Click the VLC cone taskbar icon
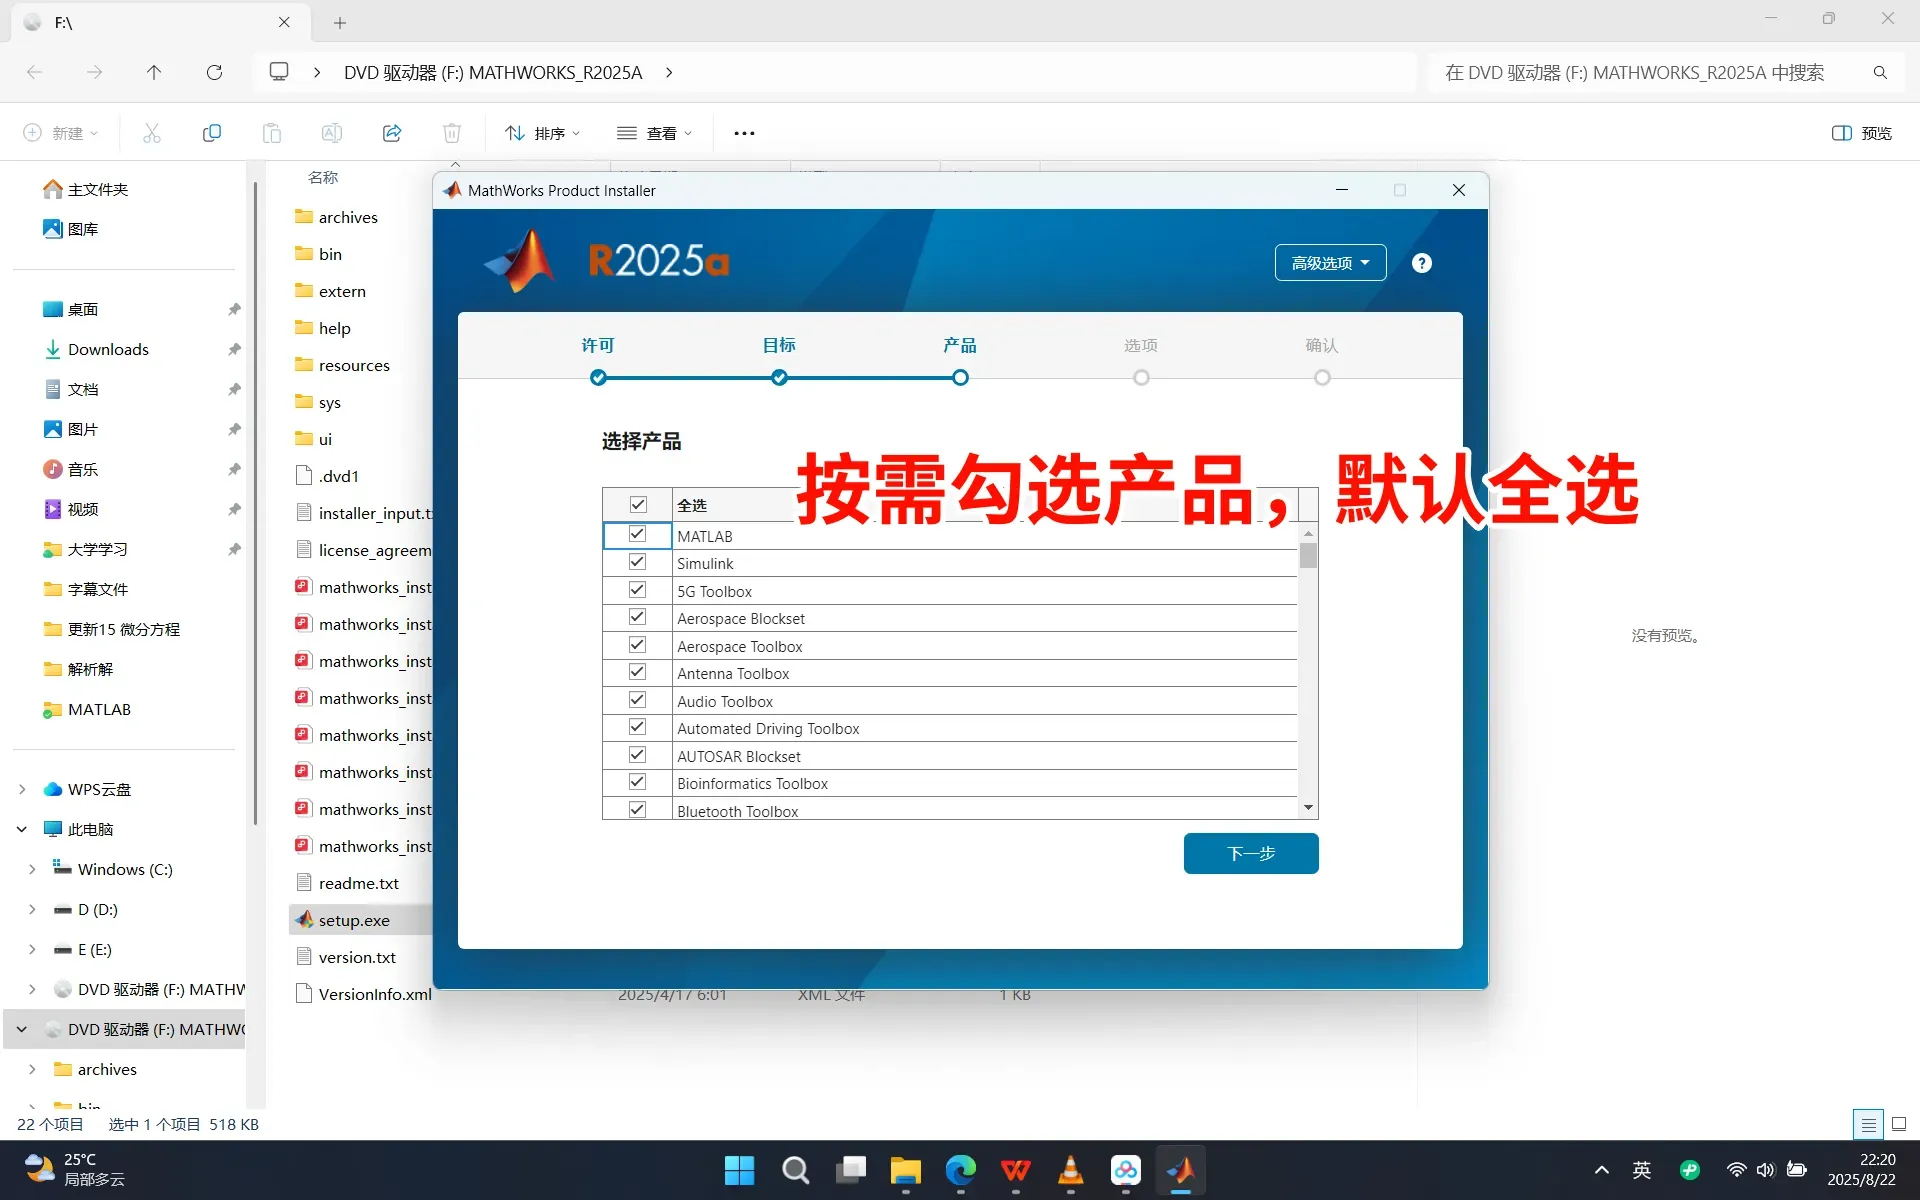This screenshot has width=1920, height=1200. tap(1070, 1170)
